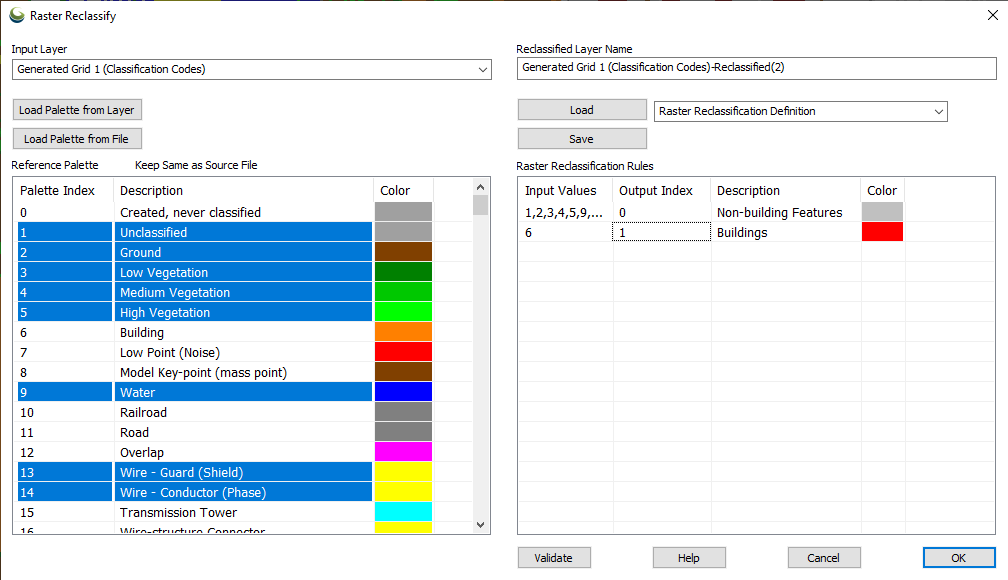The width and height of the screenshot is (1008, 580).
Task: Select the 'Low Point (Noise)' palette row
Action: pyautogui.click(x=225, y=352)
